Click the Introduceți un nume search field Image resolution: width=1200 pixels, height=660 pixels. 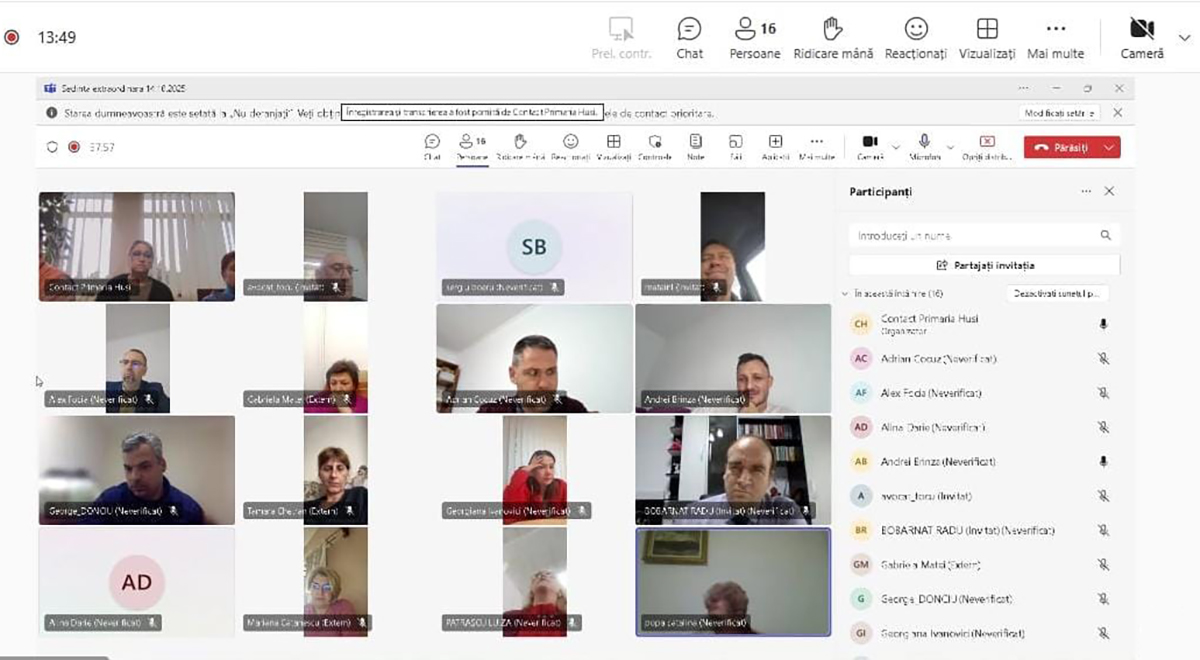974,236
